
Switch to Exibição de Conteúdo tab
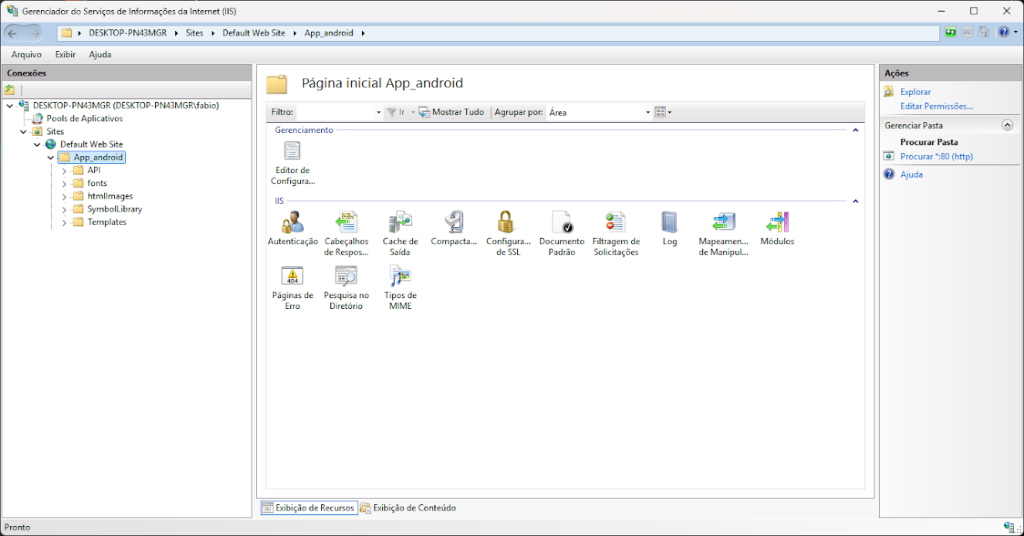pos(408,507)
